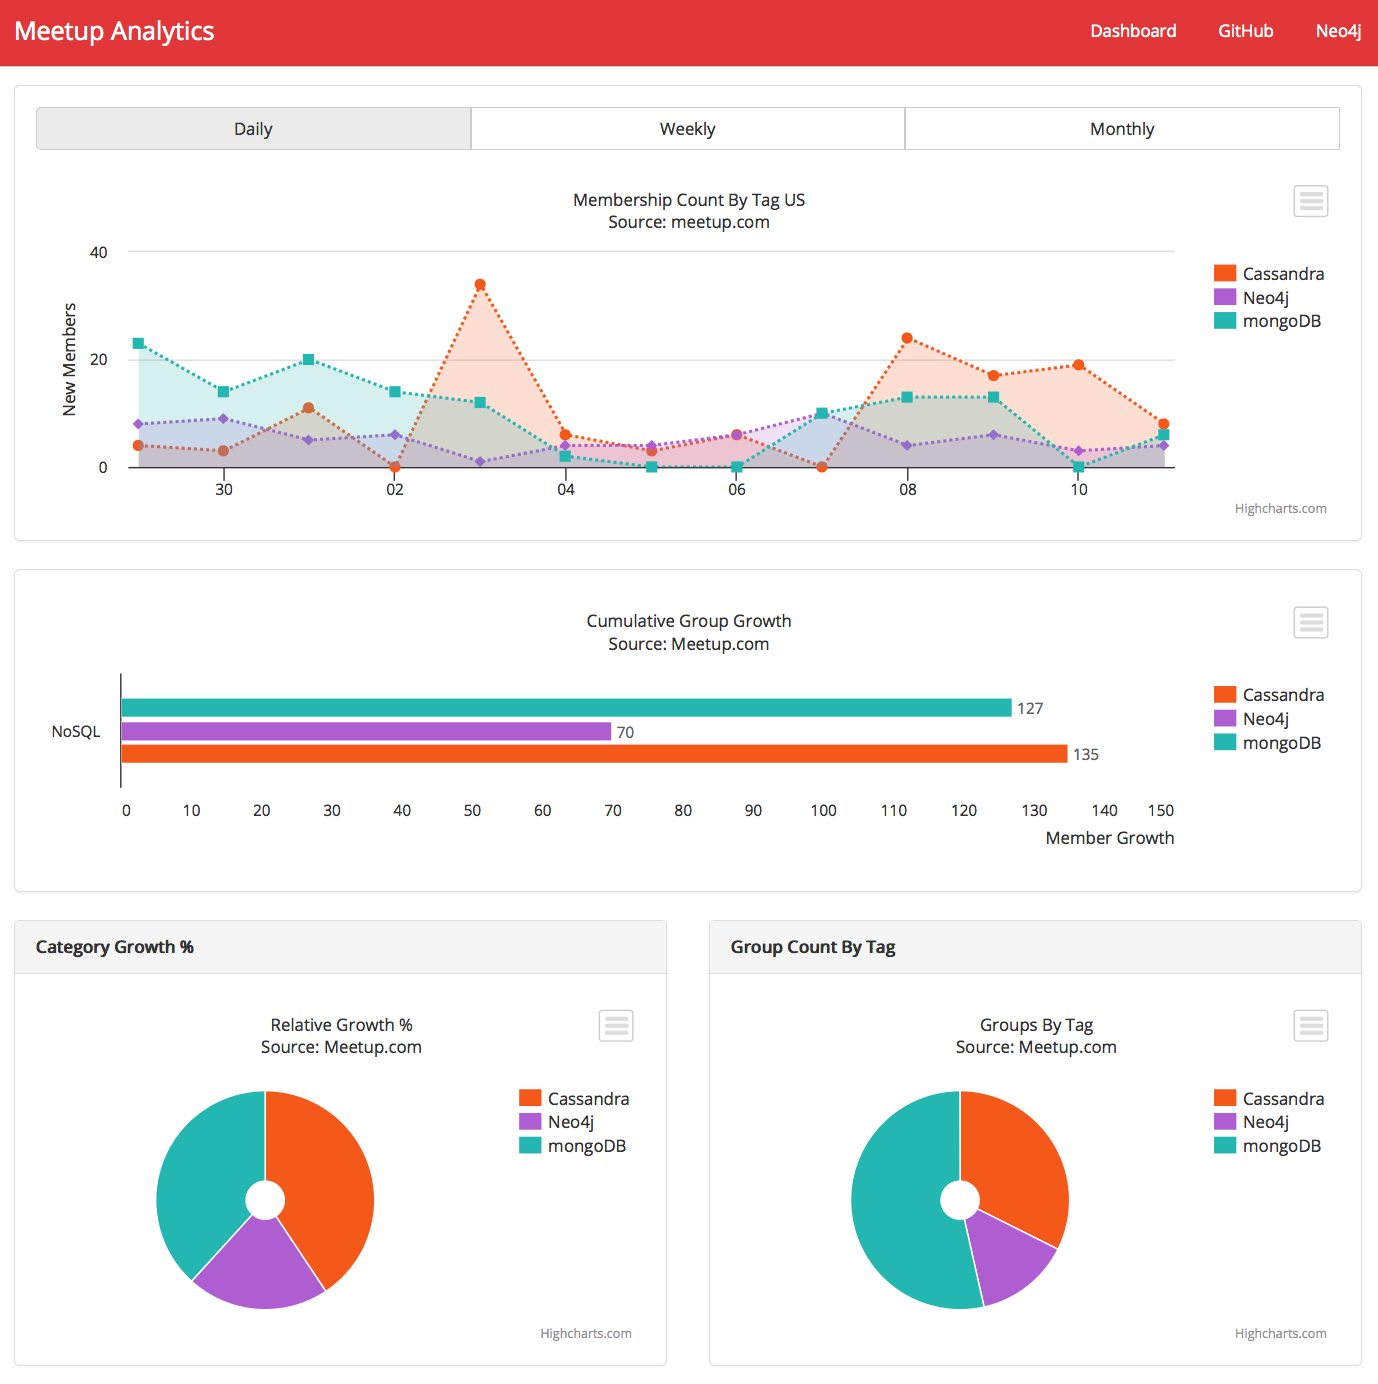
Task: Toggle Neo4j in Relative Growth % legend
Action: point(557,1122)
